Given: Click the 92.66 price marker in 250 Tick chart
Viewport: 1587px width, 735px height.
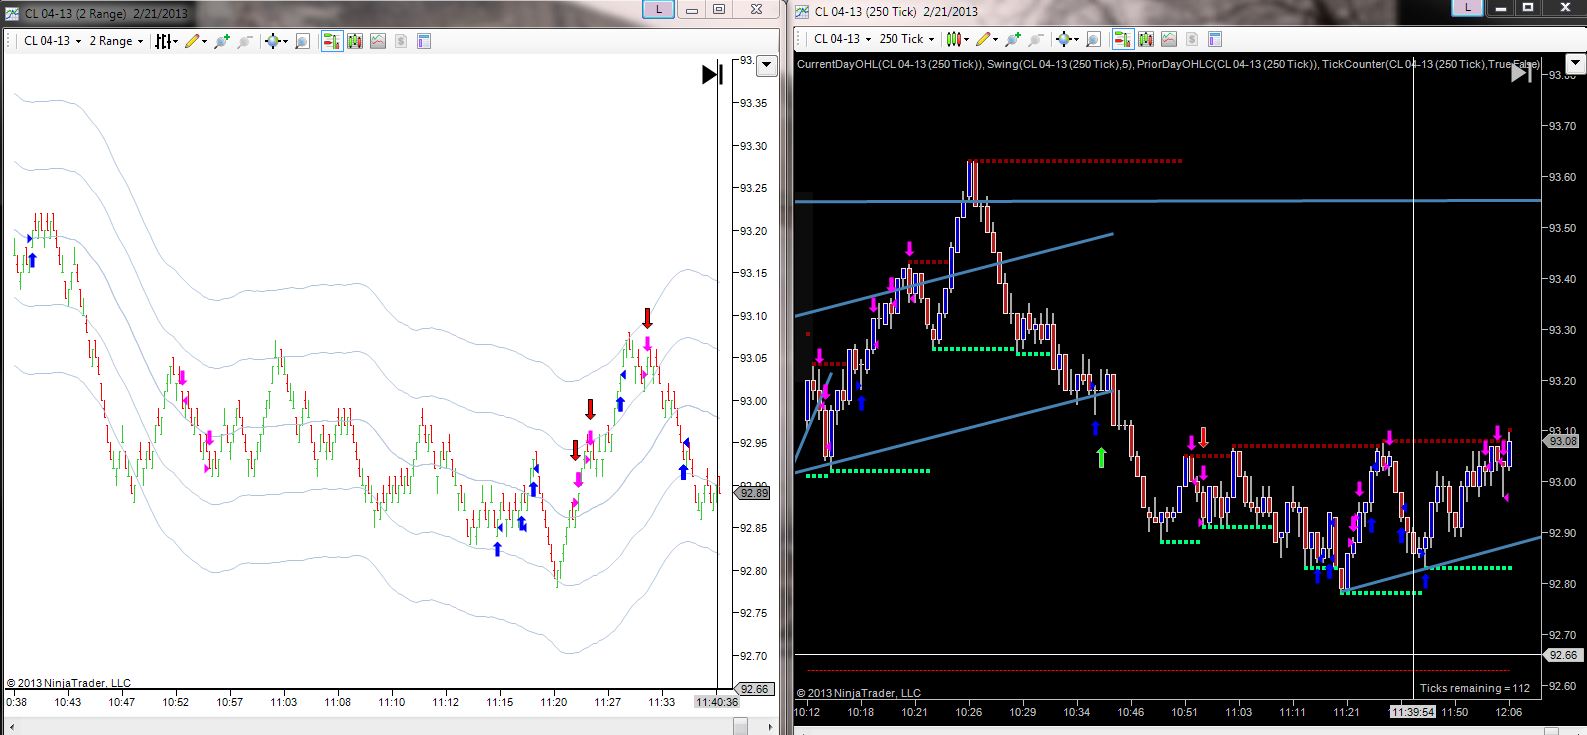Looking at the screenshot, I should (x=1563, y=655).
